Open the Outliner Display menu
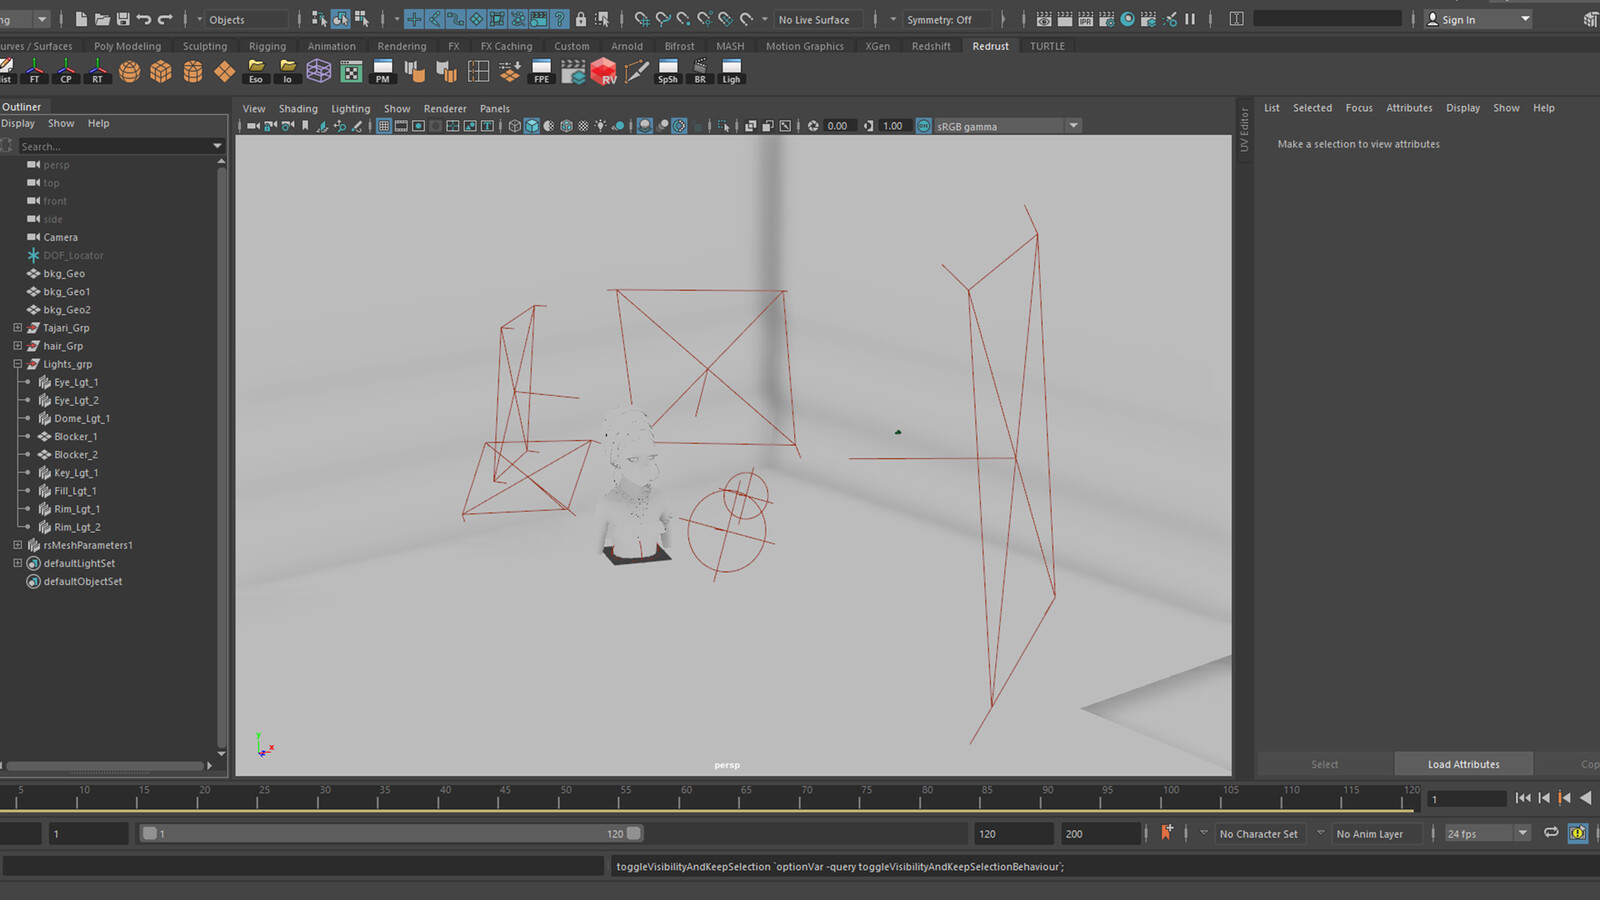 point(18,124)
